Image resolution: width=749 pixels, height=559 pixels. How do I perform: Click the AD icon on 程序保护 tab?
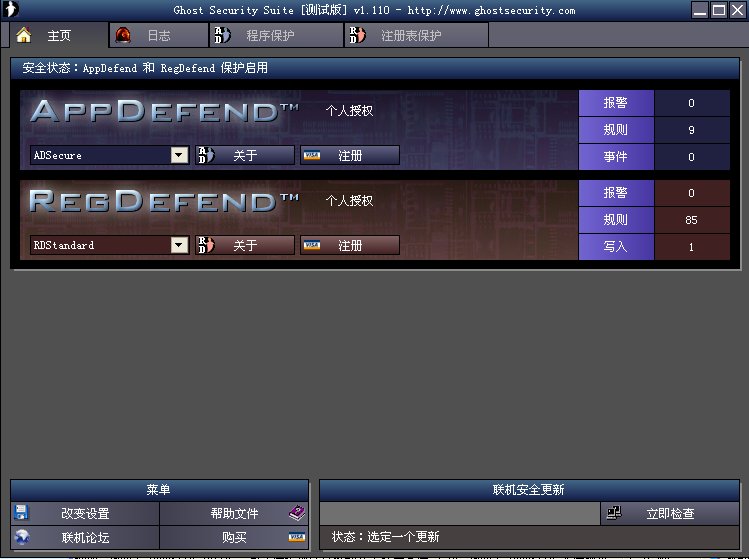222,35
